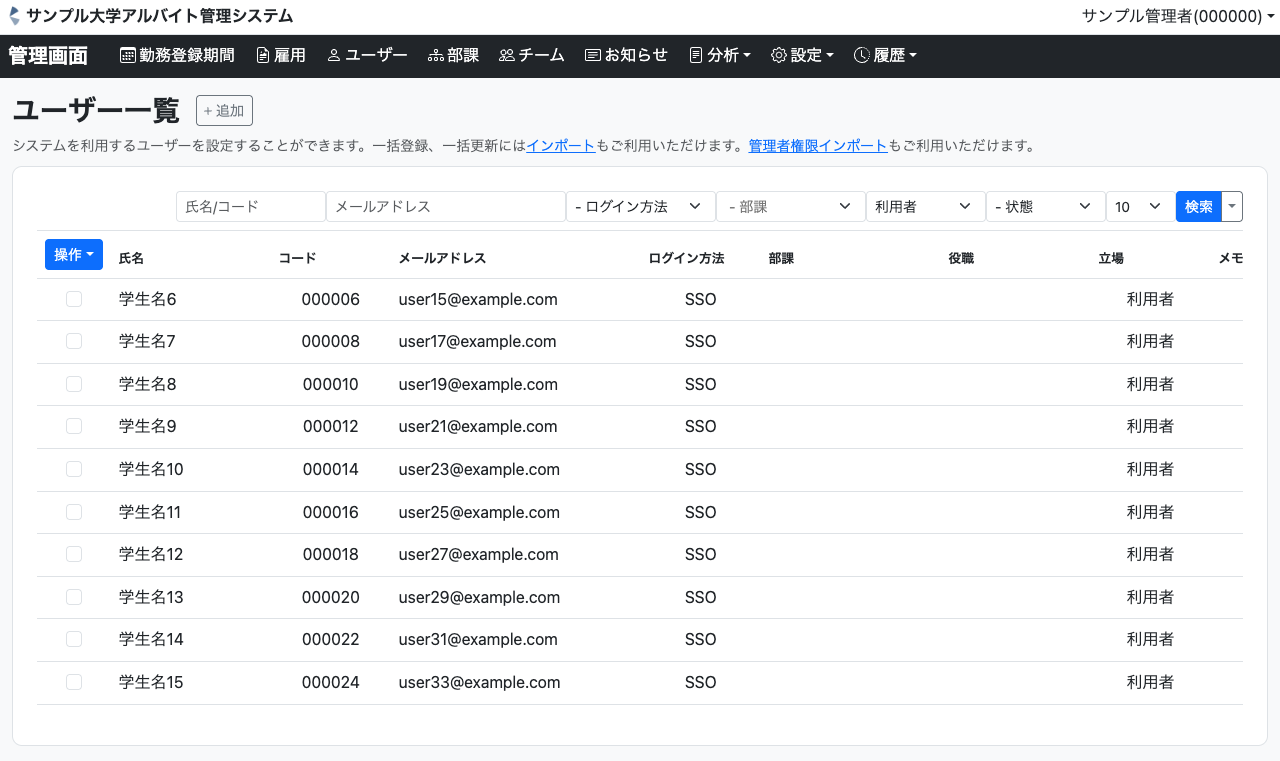Click the news icon for お知らせ
The height and width of the screenshot is (761, 1280).
tap(592, 56)
